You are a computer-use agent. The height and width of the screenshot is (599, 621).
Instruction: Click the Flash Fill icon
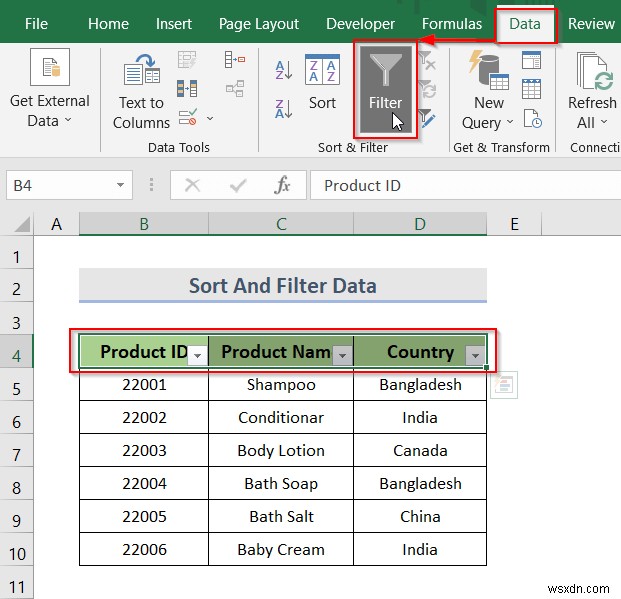pos(187,60)
